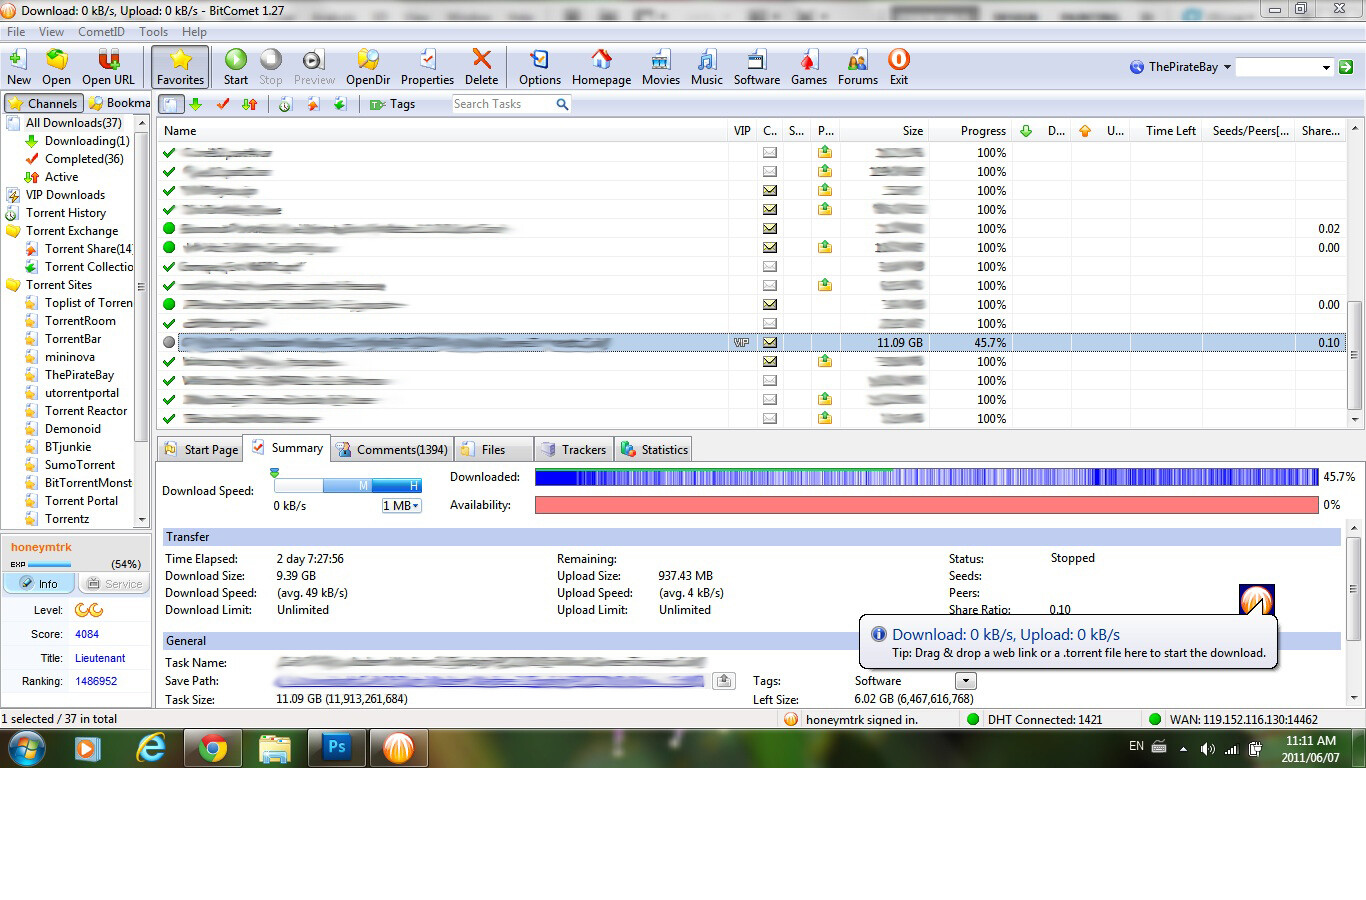Click the 4084 score link
This screenshot has height=900, width=1366.
(87, 634)
